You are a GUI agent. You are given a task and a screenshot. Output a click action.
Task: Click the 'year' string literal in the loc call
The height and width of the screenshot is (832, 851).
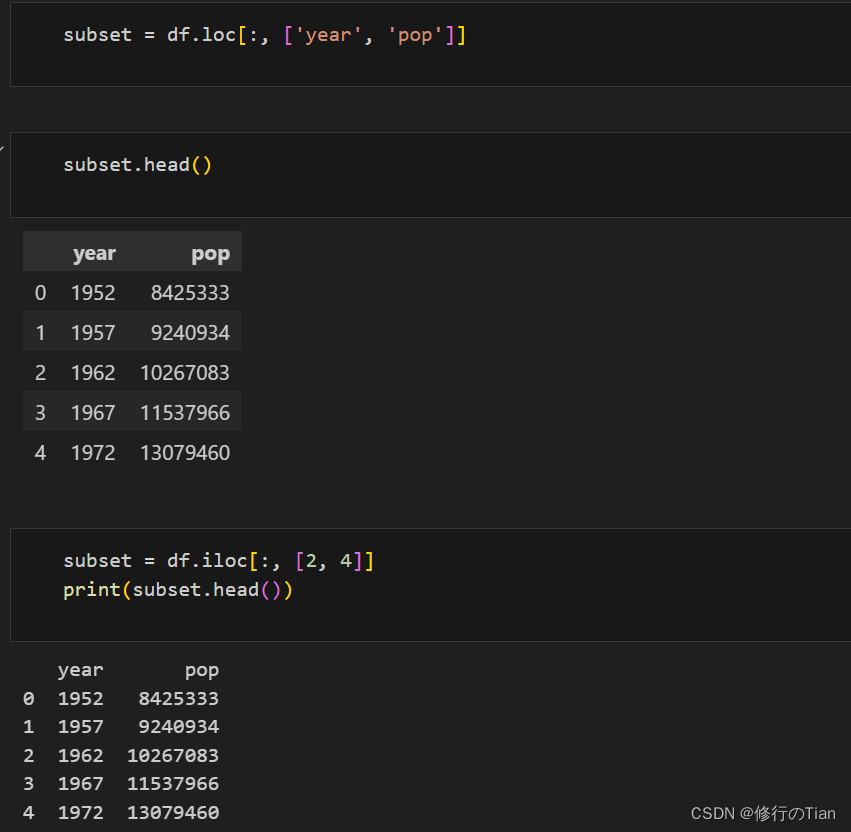click(x=329, y=35)
